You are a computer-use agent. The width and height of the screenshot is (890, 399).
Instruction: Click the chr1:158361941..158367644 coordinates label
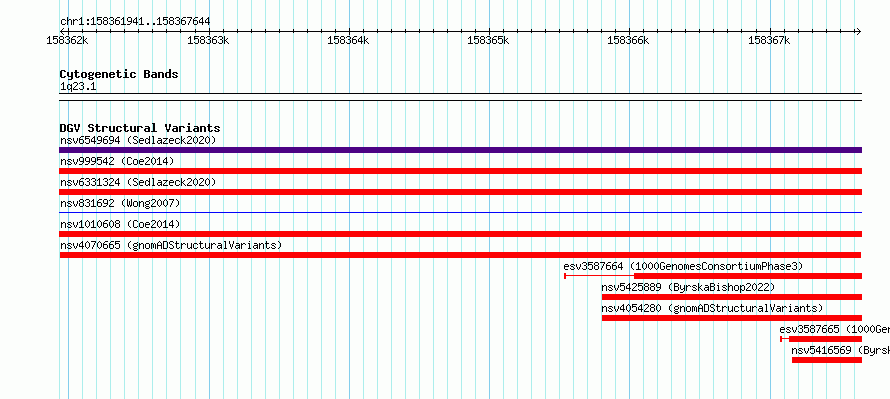[135, 22]
